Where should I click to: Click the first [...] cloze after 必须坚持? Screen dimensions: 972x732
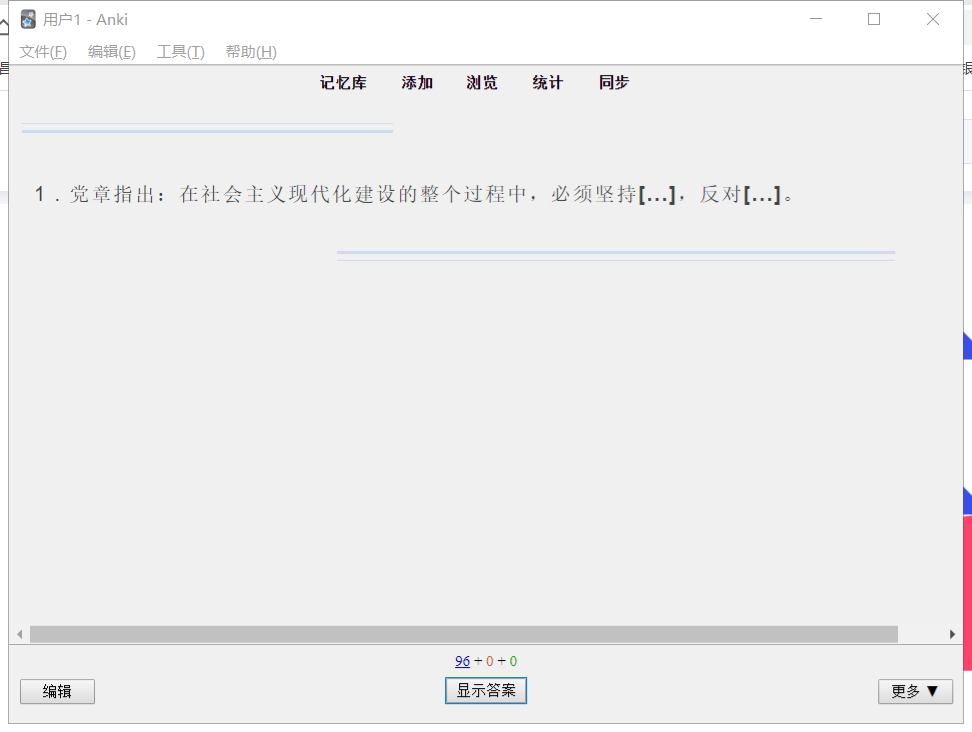point(657,195)
